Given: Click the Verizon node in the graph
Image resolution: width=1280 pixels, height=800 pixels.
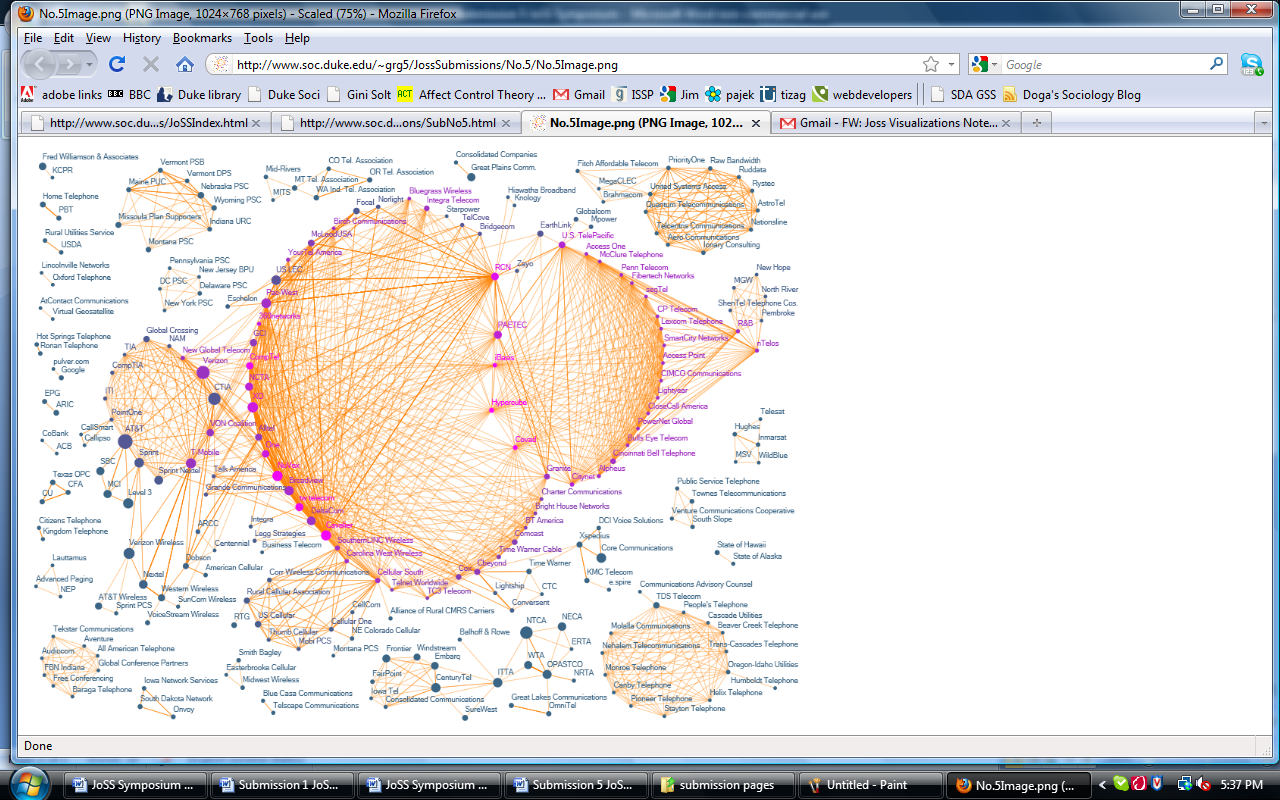Looking at the screenshot, I should 203,372.
